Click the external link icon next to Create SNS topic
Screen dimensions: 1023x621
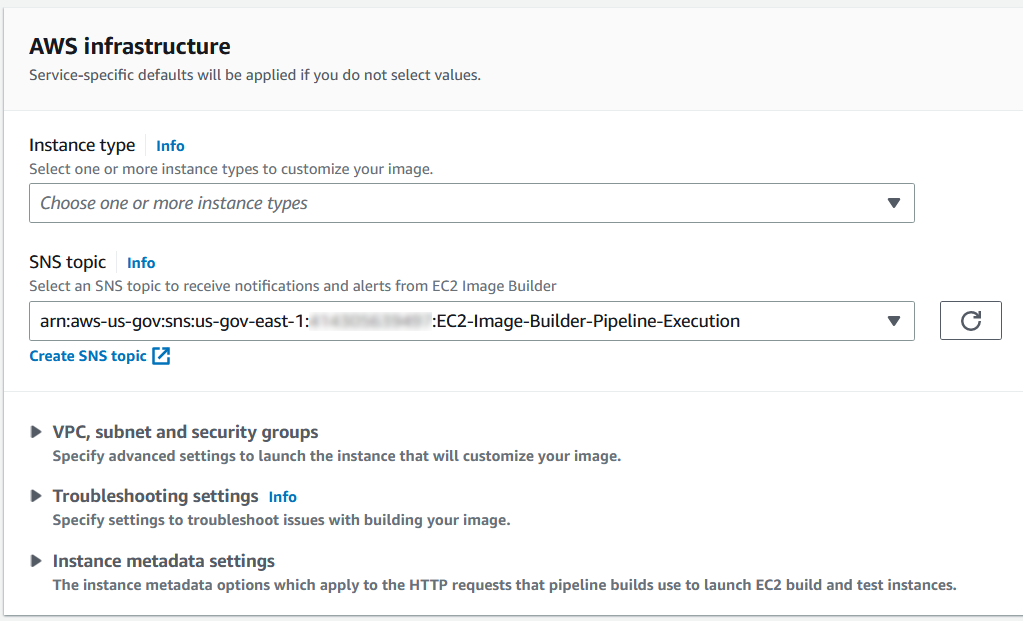(x=163, y=355)
